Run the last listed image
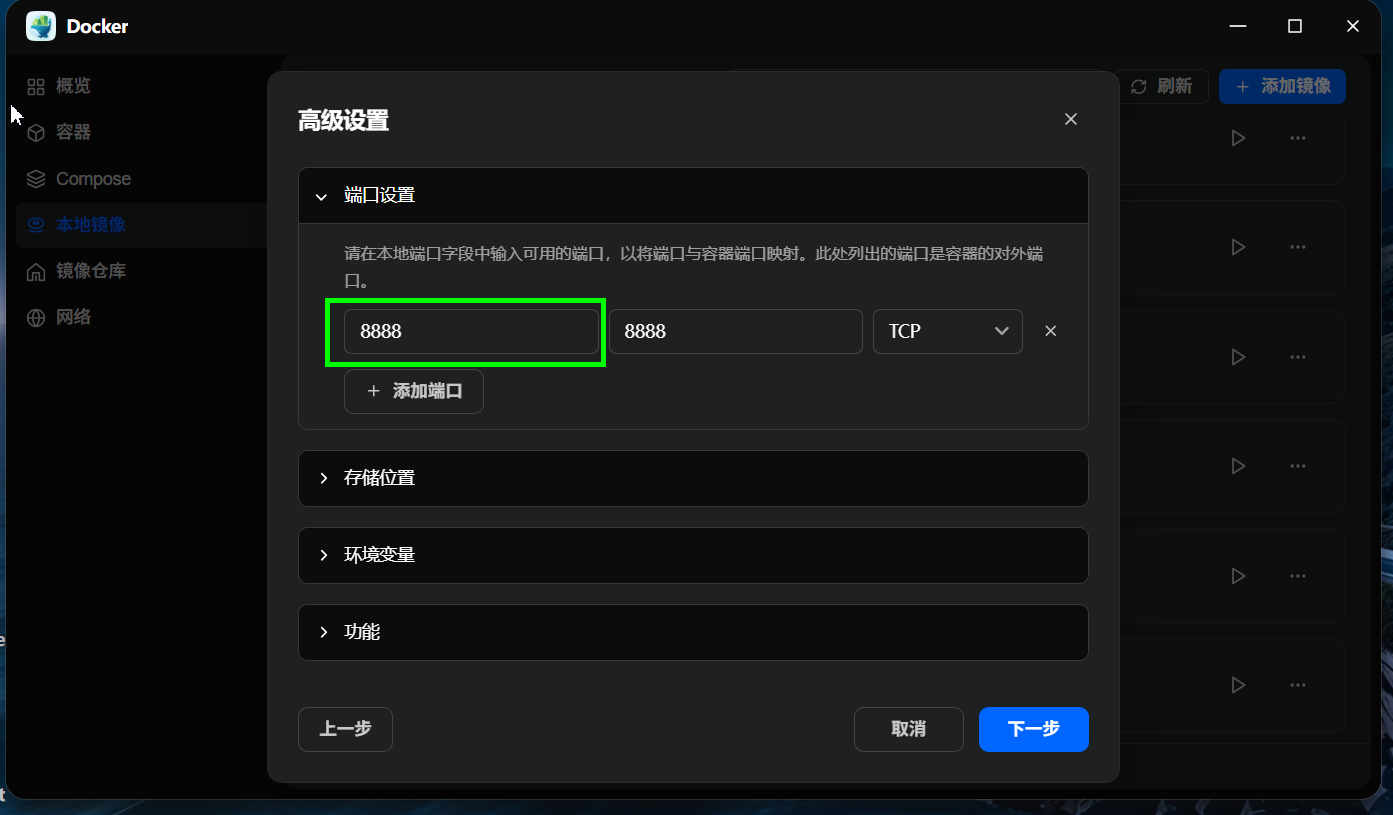1393x815 pixels. (x=1237, y=685)
